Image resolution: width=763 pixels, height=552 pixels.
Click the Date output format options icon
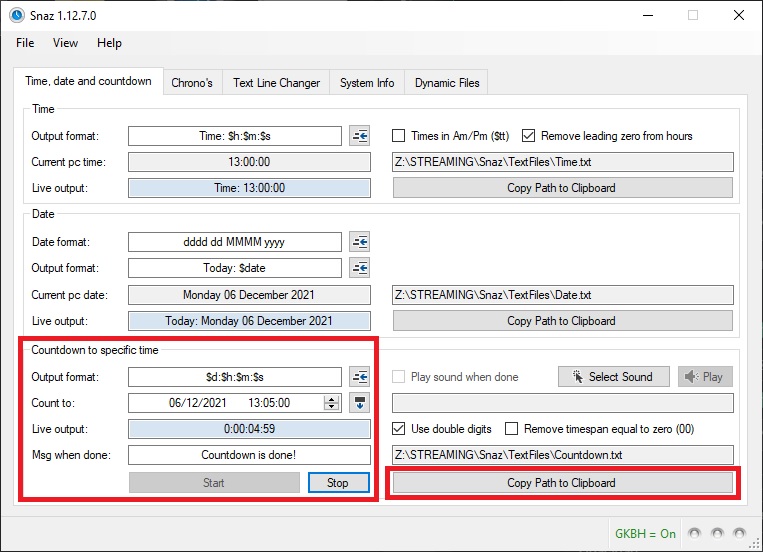(360, 268)
